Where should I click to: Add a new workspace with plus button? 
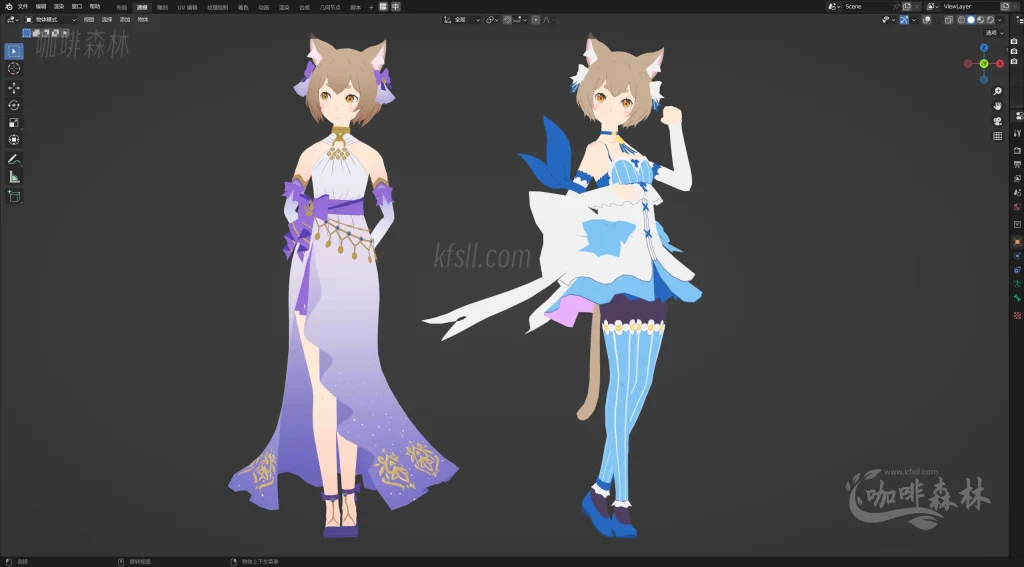371,7
